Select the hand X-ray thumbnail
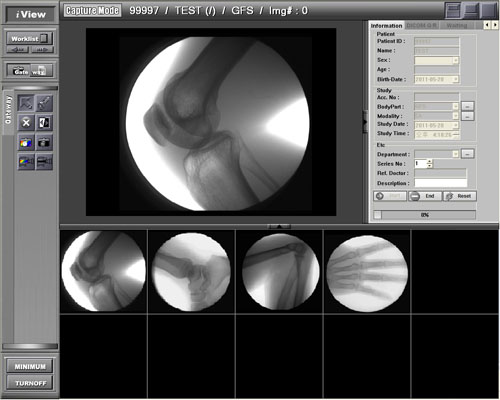Viewport: 500px width, 400px height. tap(367, 274)
